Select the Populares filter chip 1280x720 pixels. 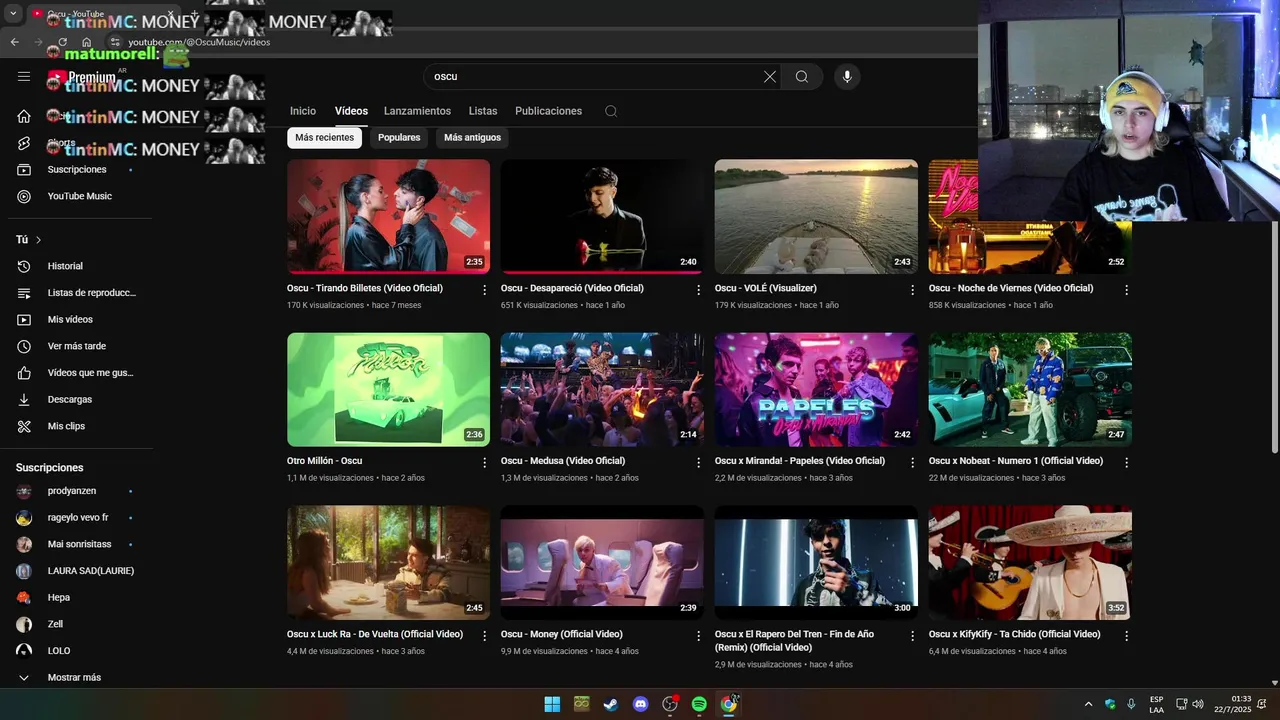pyautogui.click(x=399, y=137)
